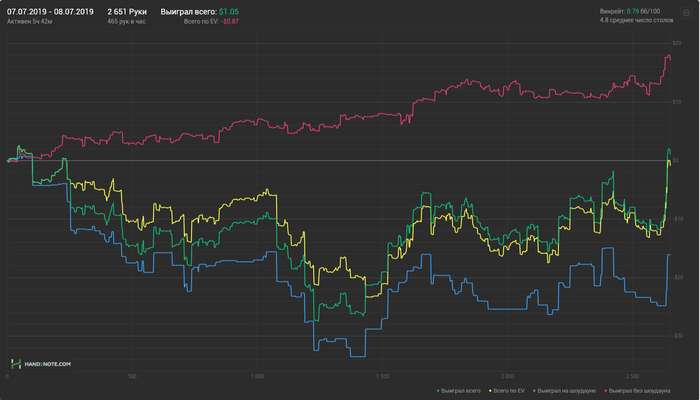Viewport: 700px width, 400px height.
Task: Click the -$10 y-axis label
Action: coord(677,219)
